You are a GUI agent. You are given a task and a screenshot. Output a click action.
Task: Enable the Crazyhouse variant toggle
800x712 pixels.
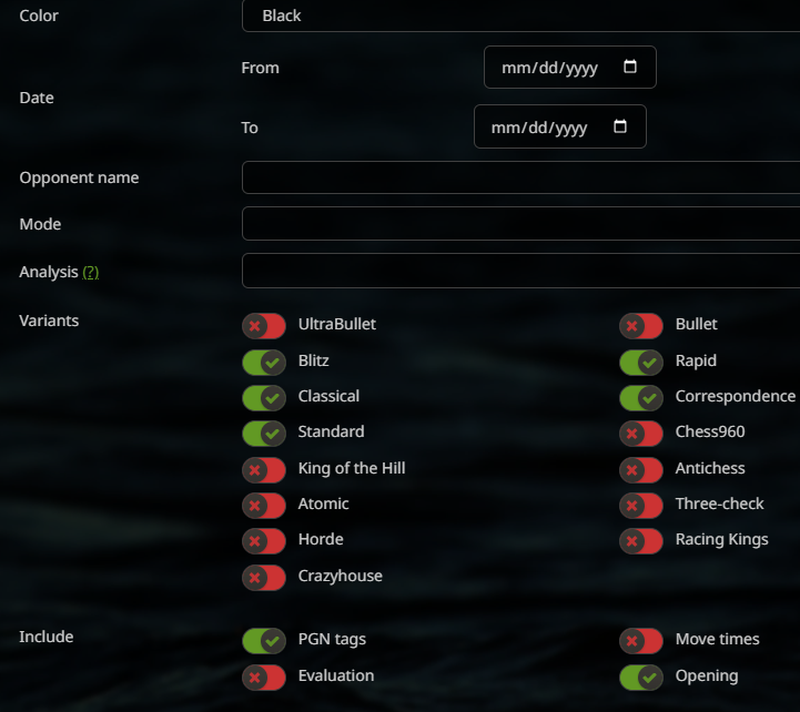pos(264,577)
